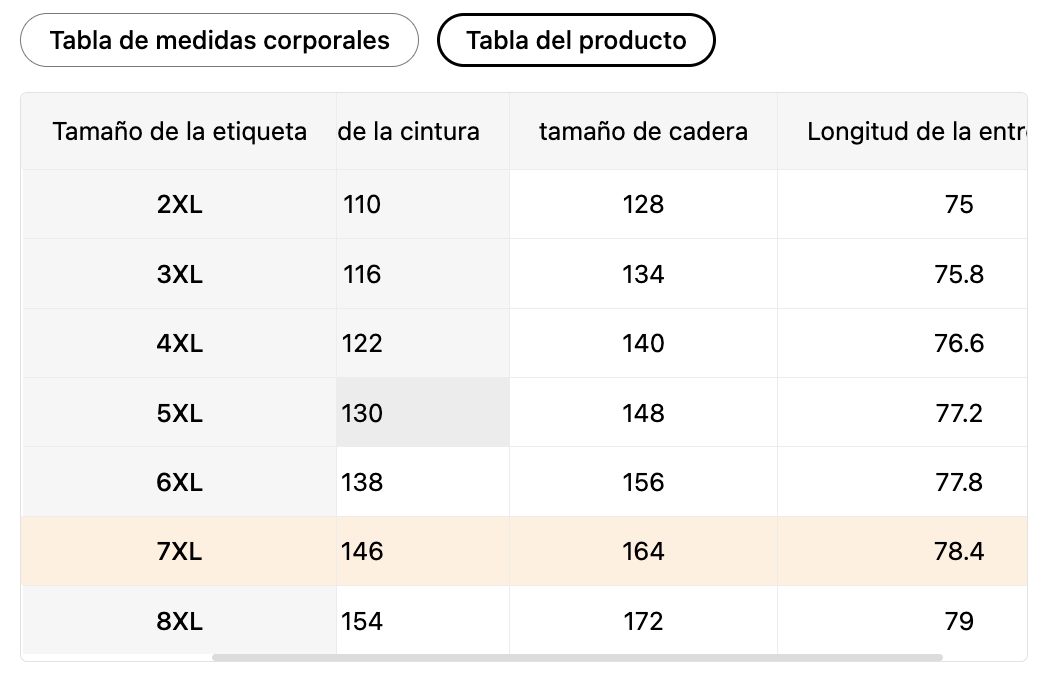Click inseam value 78.4 in 7XL row

[x=959, y=551]
